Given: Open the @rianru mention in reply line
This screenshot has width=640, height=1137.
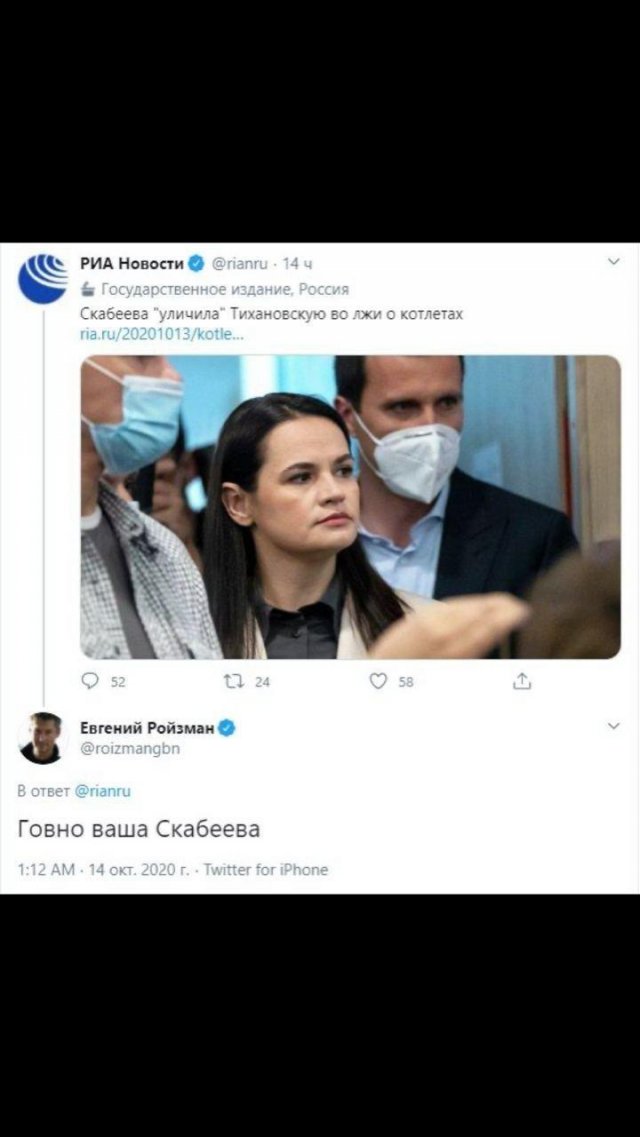Looking at the screenshot, I should click(103, 791).
